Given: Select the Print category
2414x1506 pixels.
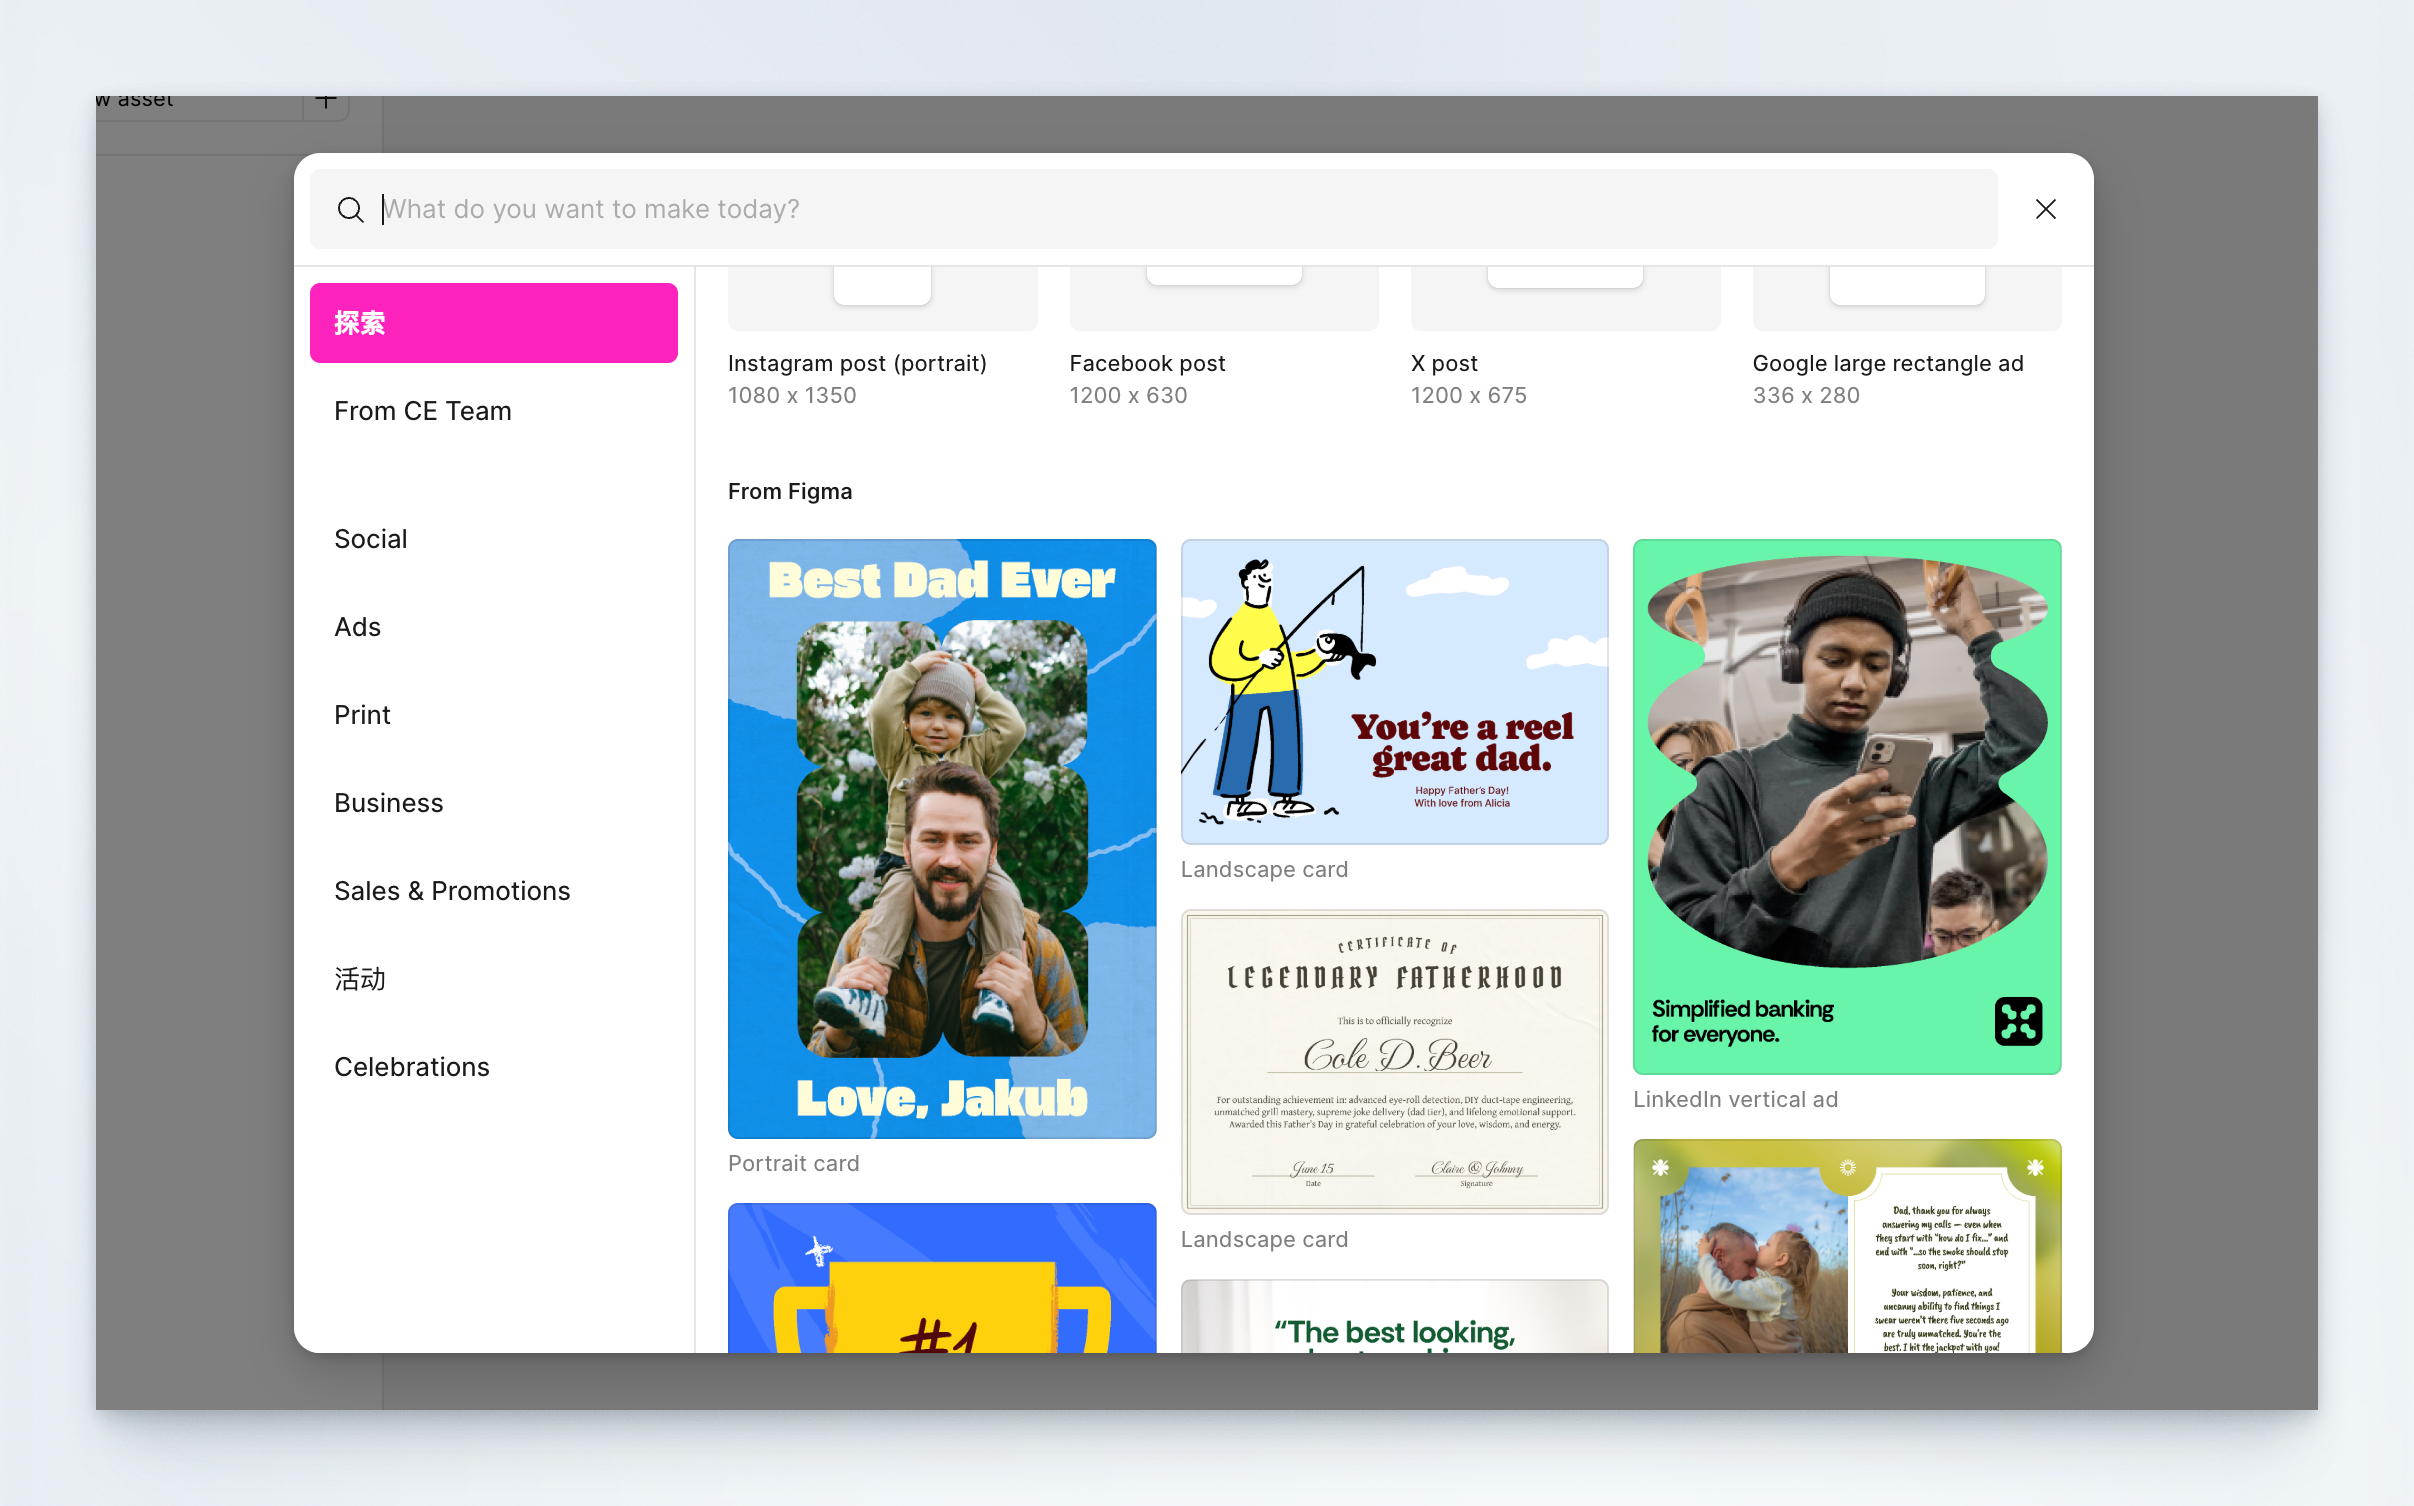Looking at the screenshot, I should [x=362, y=715].
